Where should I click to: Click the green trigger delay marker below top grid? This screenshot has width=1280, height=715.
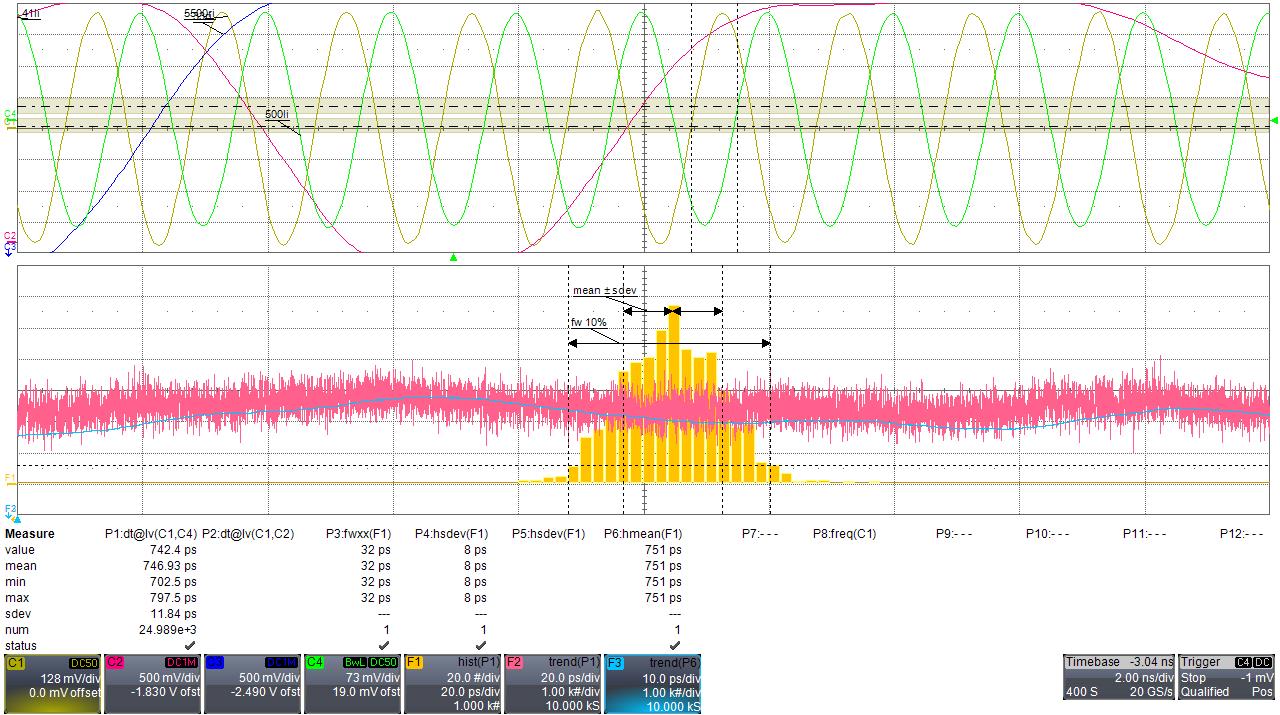point(453,258)
